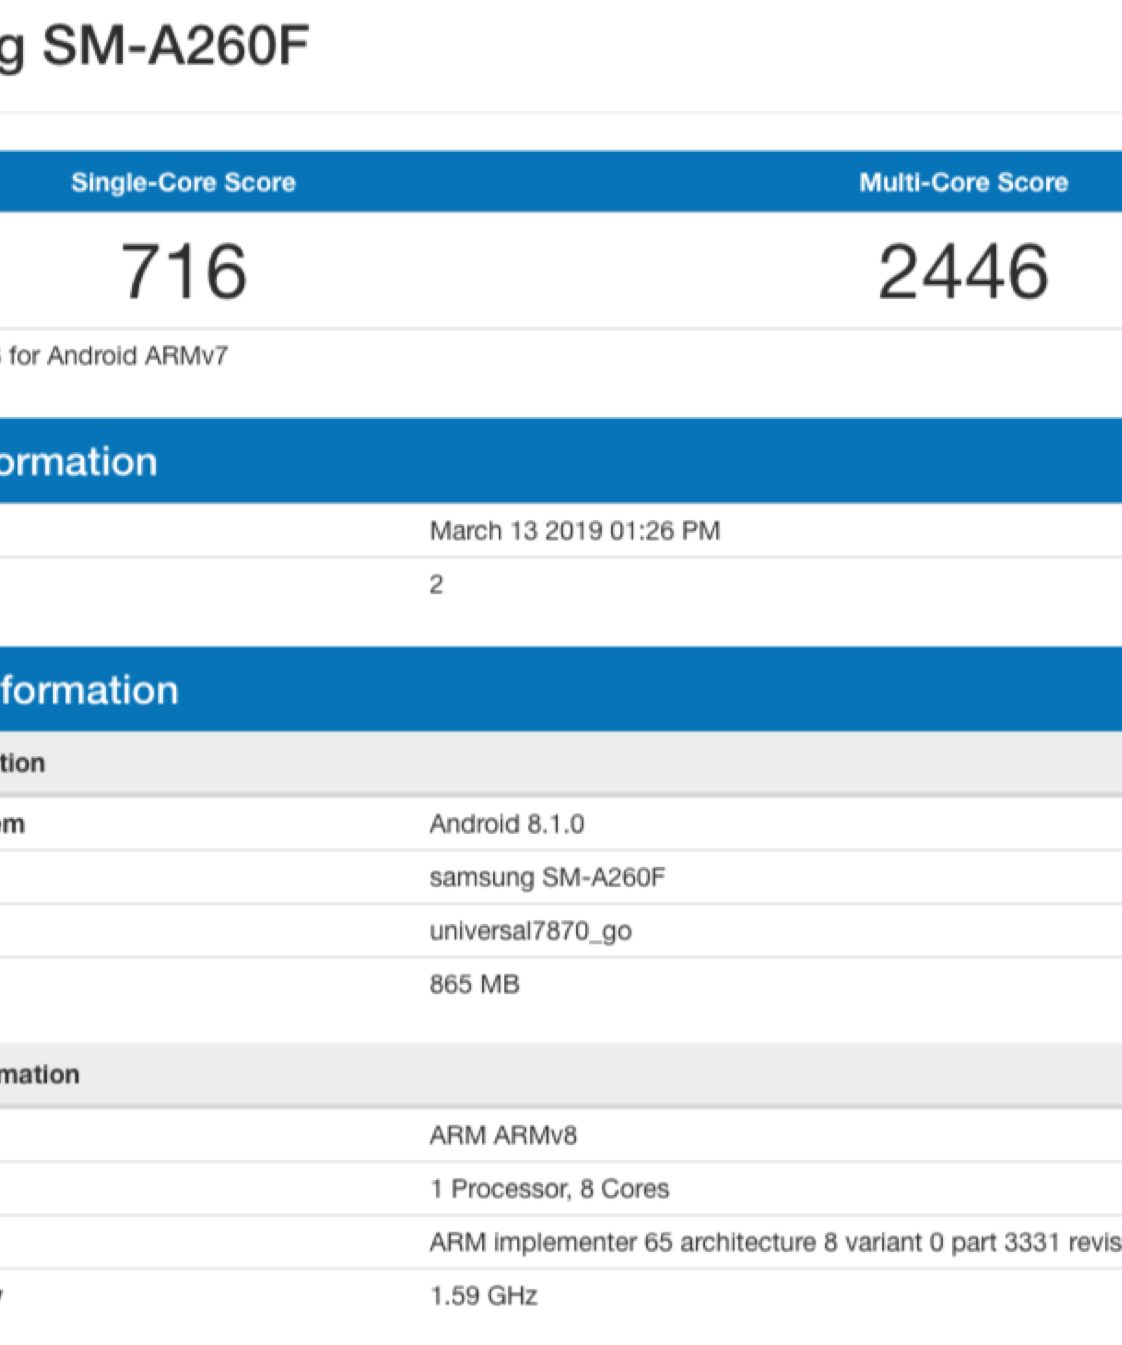Viewport: 1122px width, 1345px height.
Task: Select the 1.59 GHz frequency value
Action: click(483, 1296)
